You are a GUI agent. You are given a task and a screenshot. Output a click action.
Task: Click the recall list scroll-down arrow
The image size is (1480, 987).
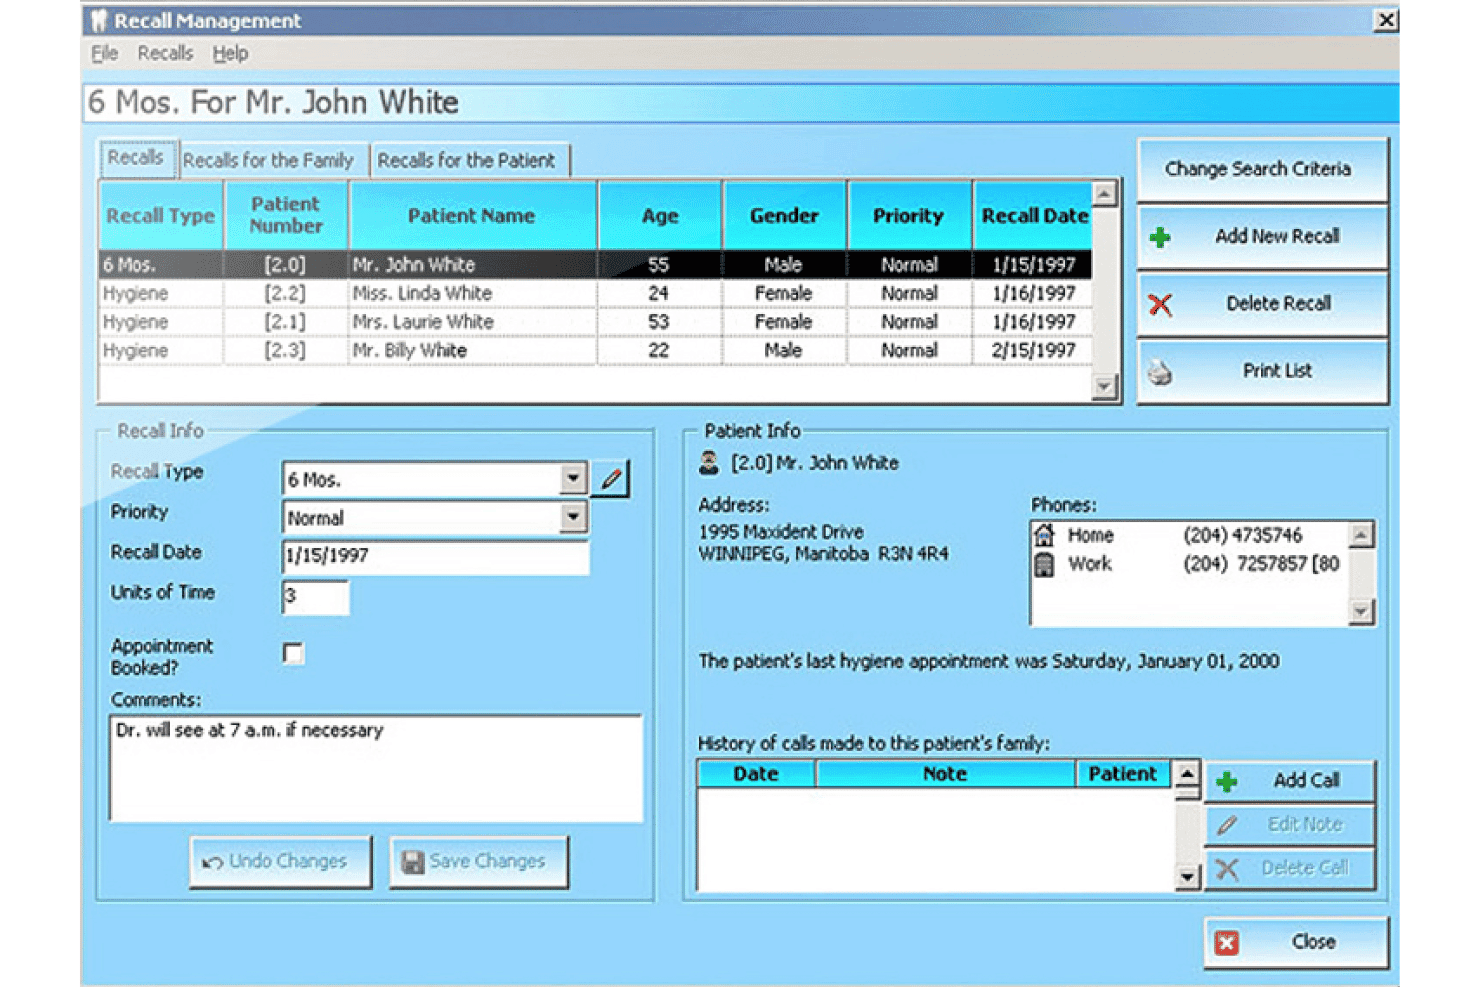(x=1105, y=387)
